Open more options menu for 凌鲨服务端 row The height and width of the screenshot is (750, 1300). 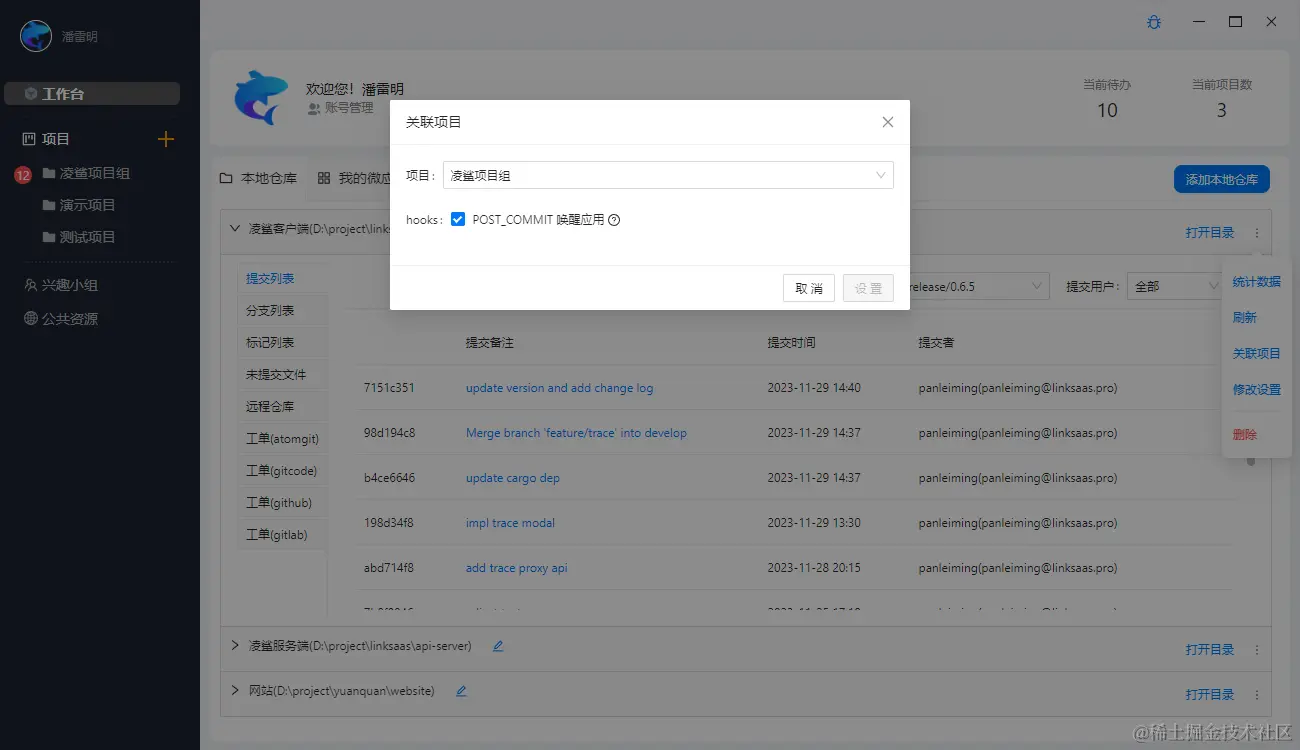point(1257,650)
